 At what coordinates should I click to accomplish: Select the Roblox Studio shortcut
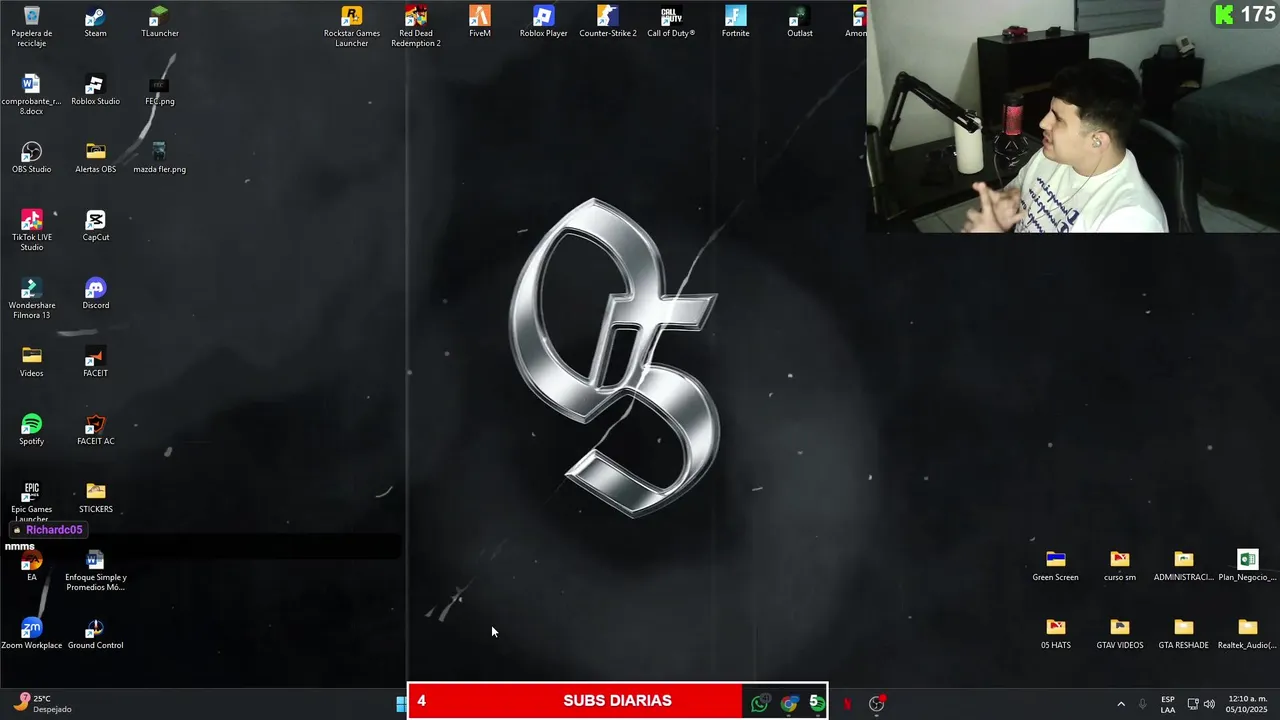[x=95, y=90]
